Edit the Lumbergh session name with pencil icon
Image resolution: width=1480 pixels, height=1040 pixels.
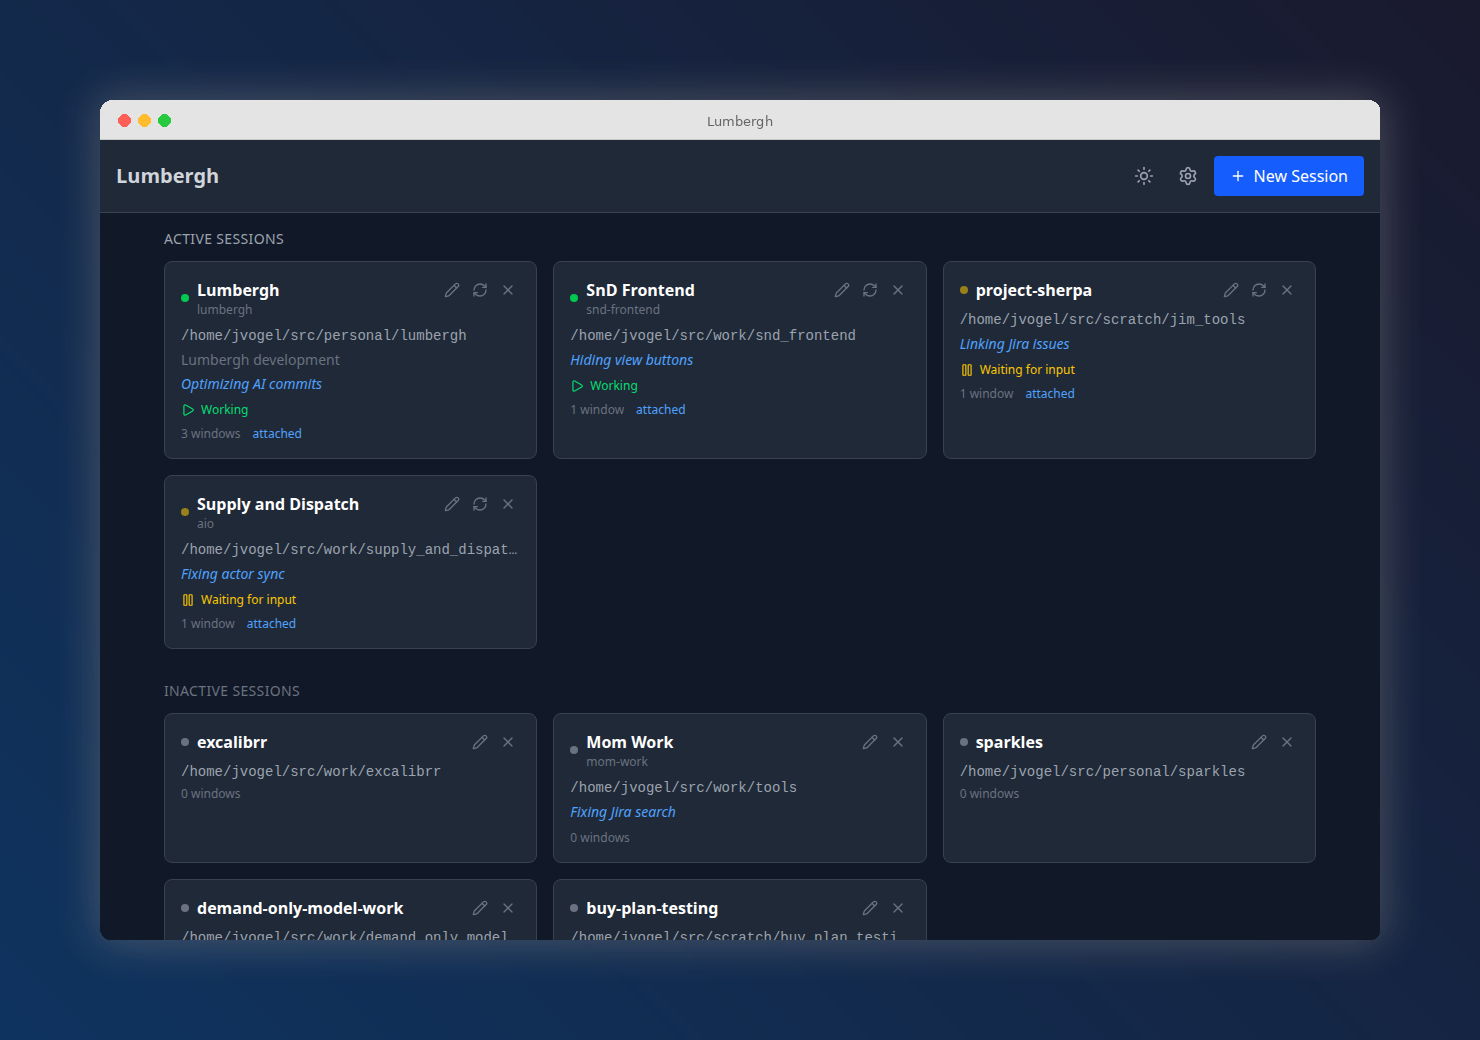pyautogui.click(x=452, y=289)
